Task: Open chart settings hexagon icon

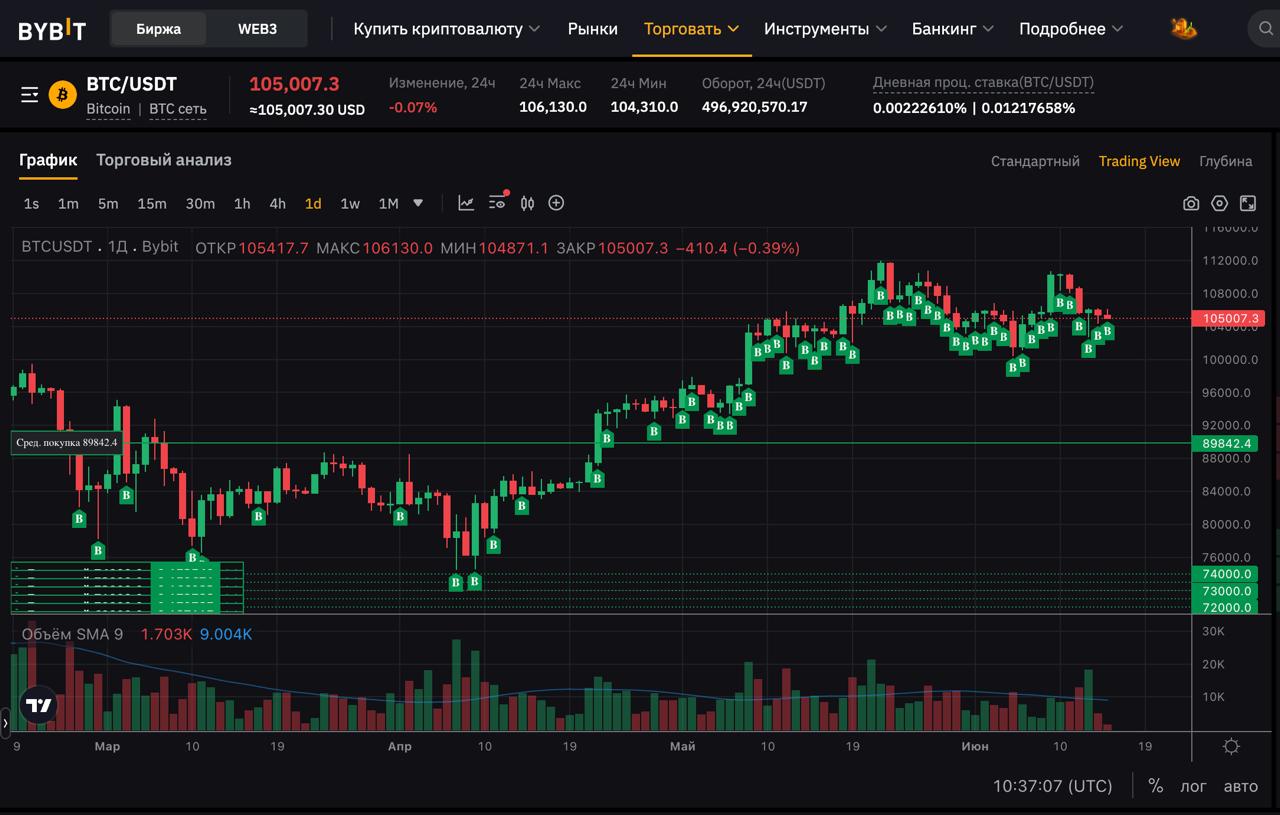Action: (1219, 203)
